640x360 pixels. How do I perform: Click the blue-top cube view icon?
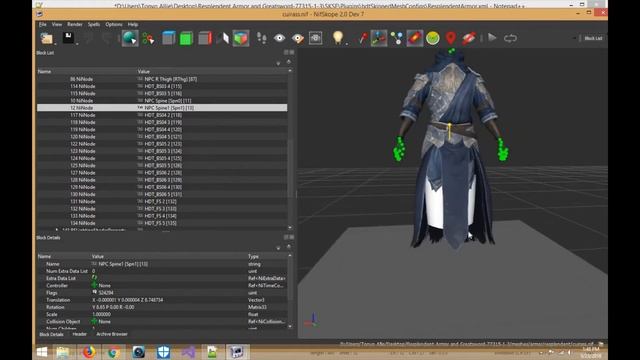pos(168,38)
